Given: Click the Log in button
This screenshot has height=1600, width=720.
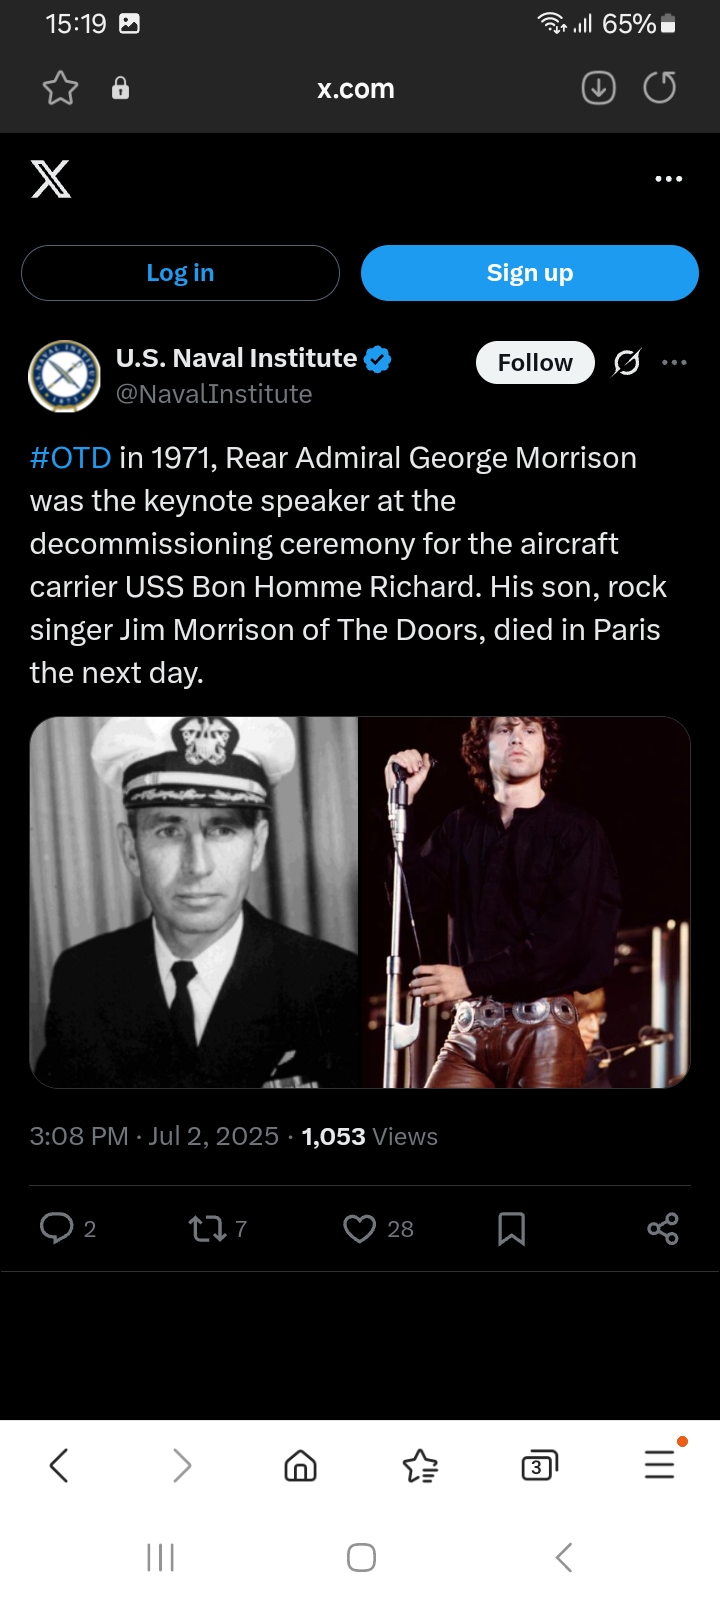Looking at the screenshot, I should click(180, 273).
